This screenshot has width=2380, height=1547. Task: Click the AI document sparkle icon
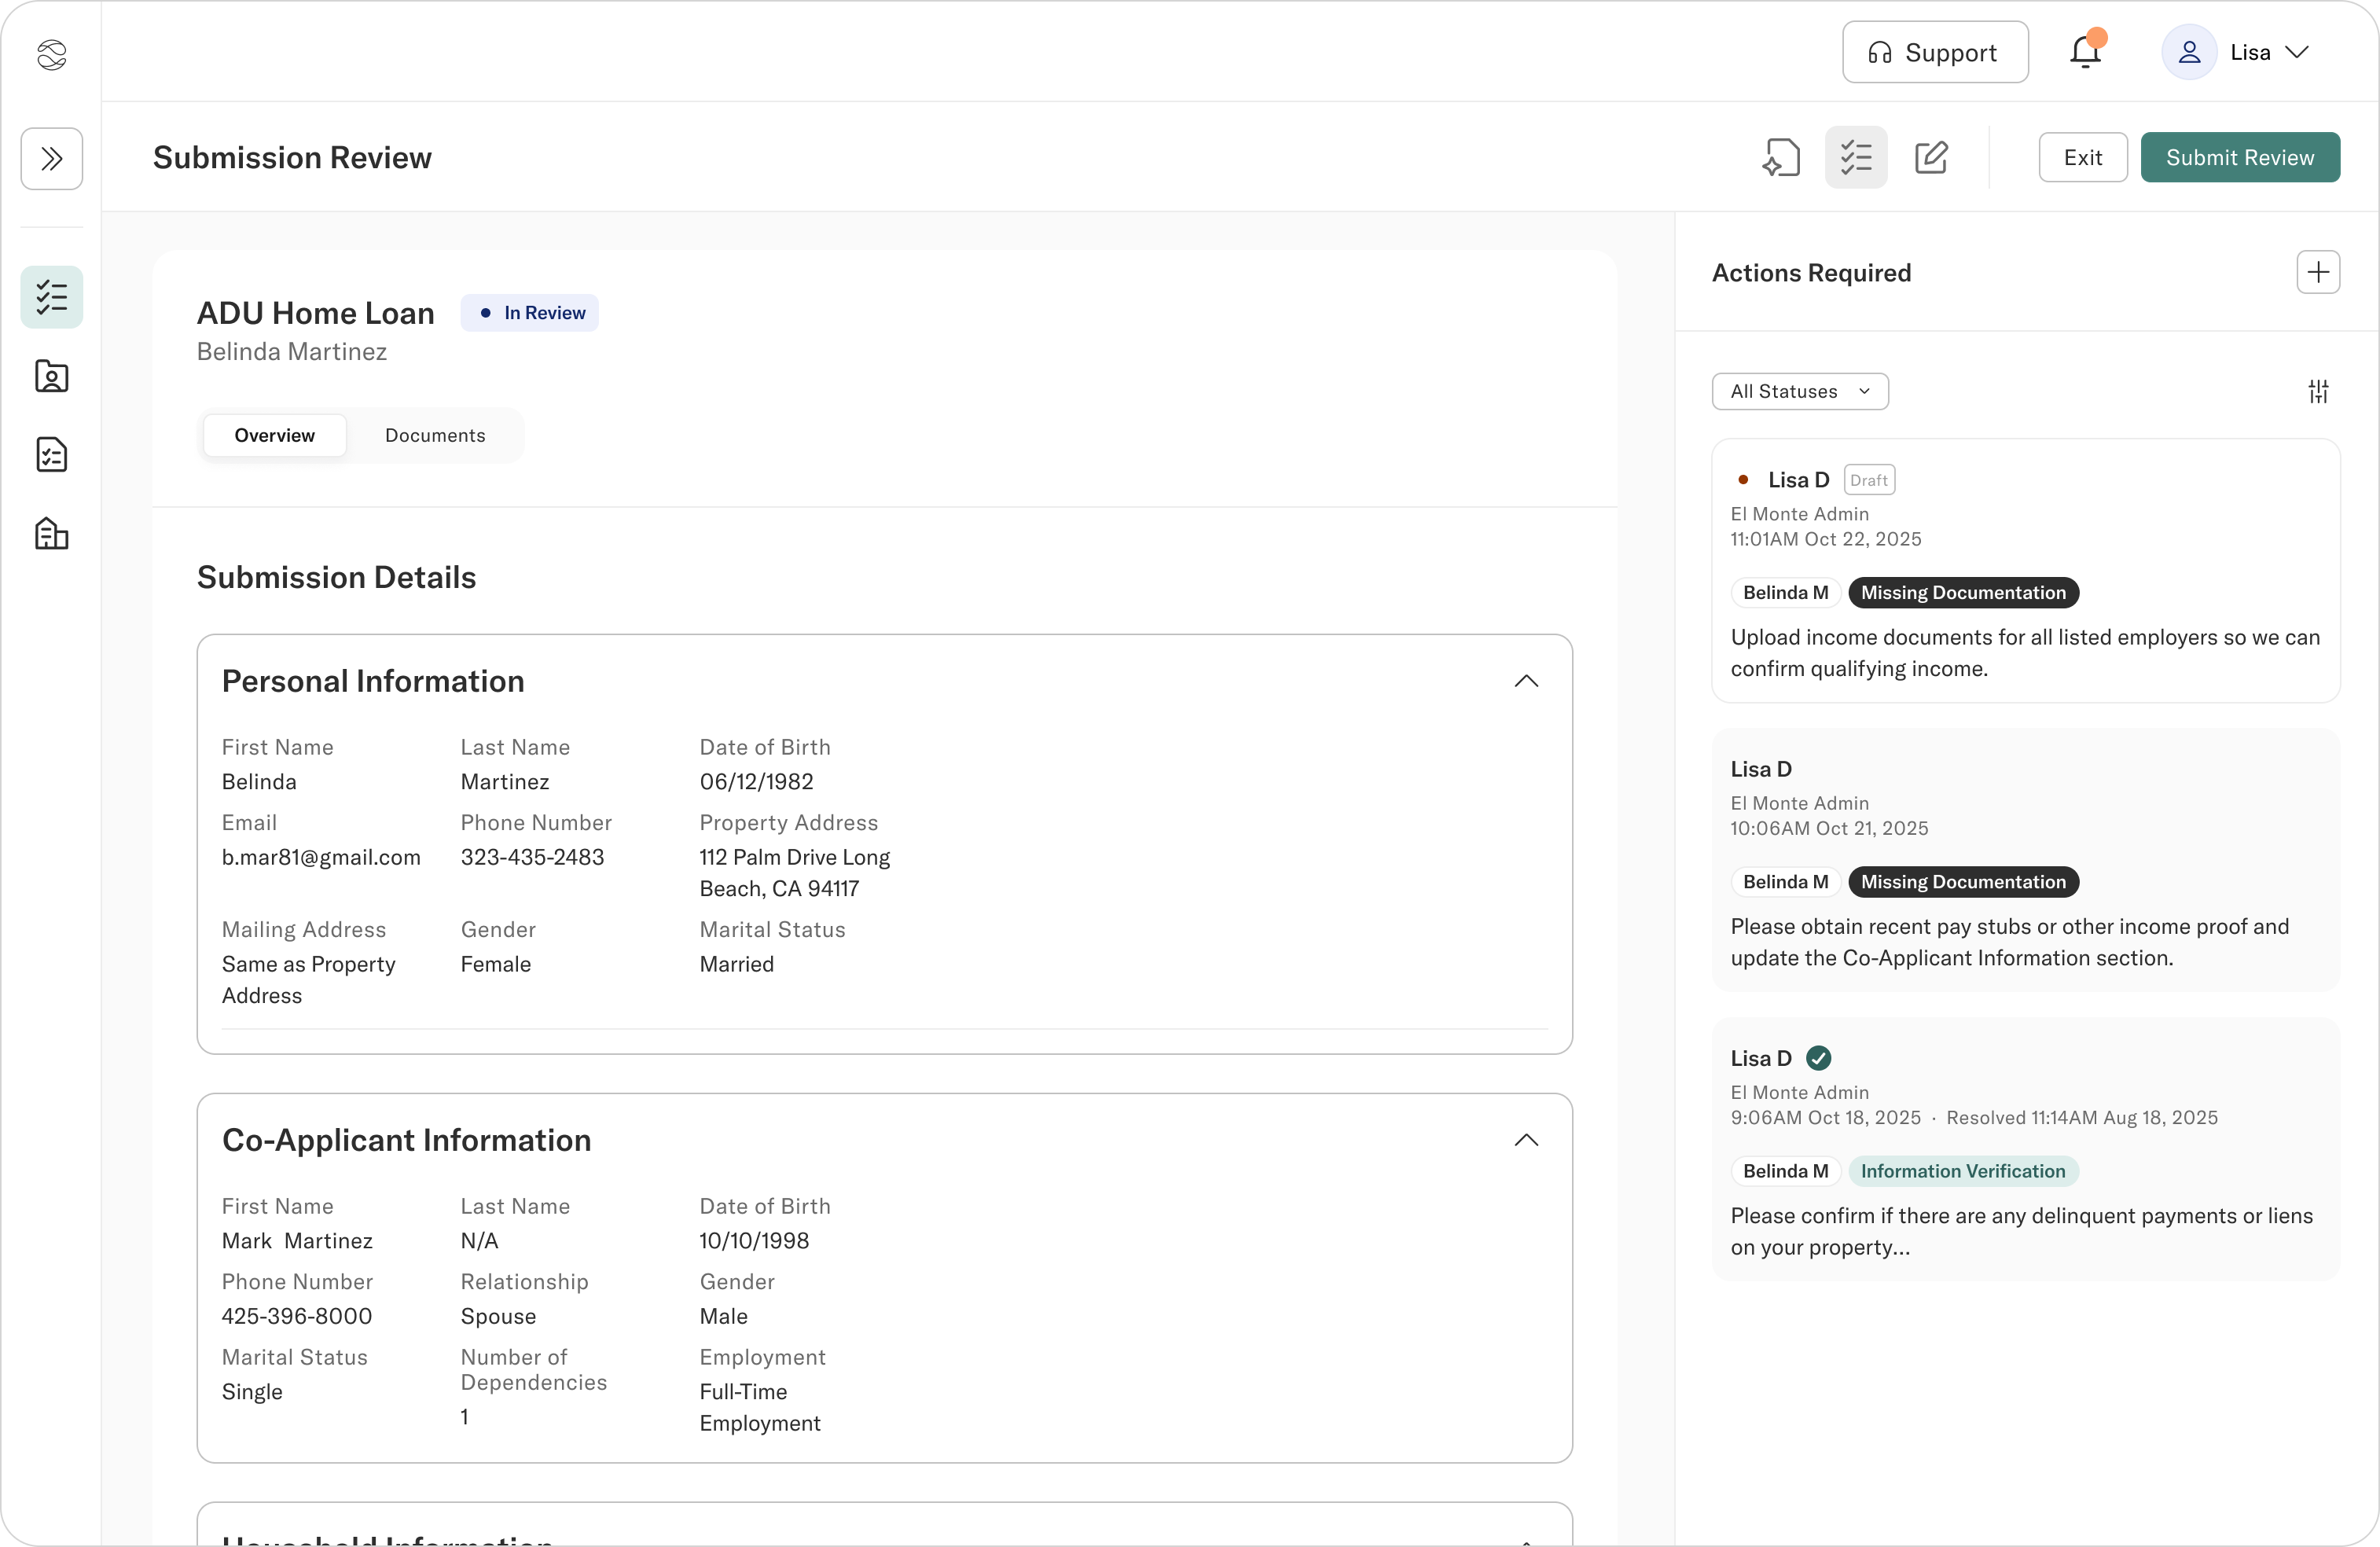click(1781, 157)
